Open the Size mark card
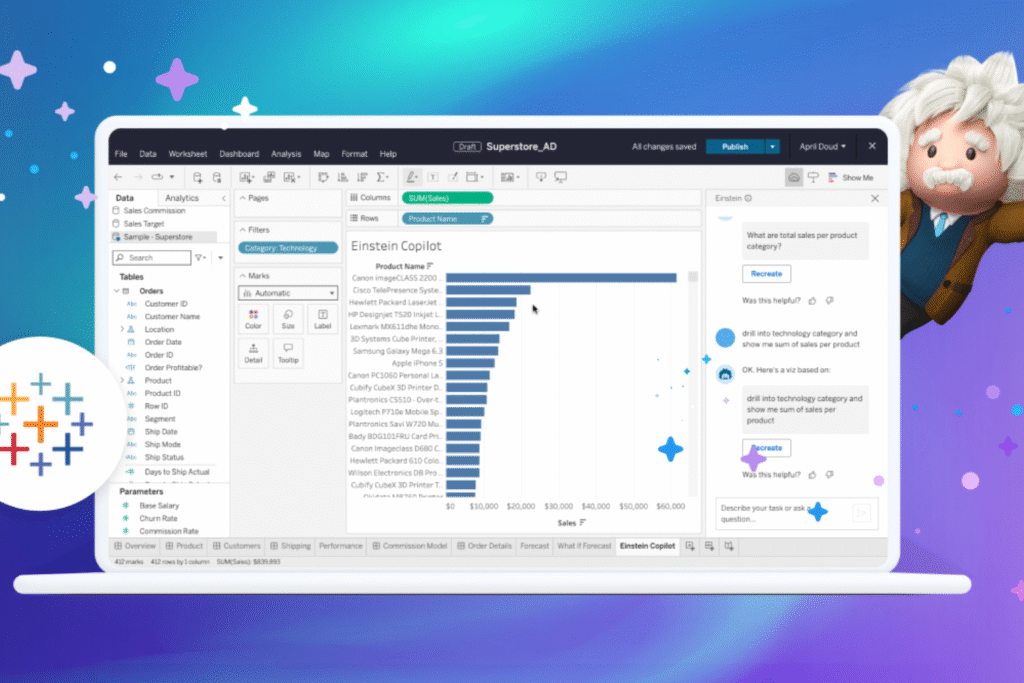This screenshot has width=1024, height=683. pos(288,319)
